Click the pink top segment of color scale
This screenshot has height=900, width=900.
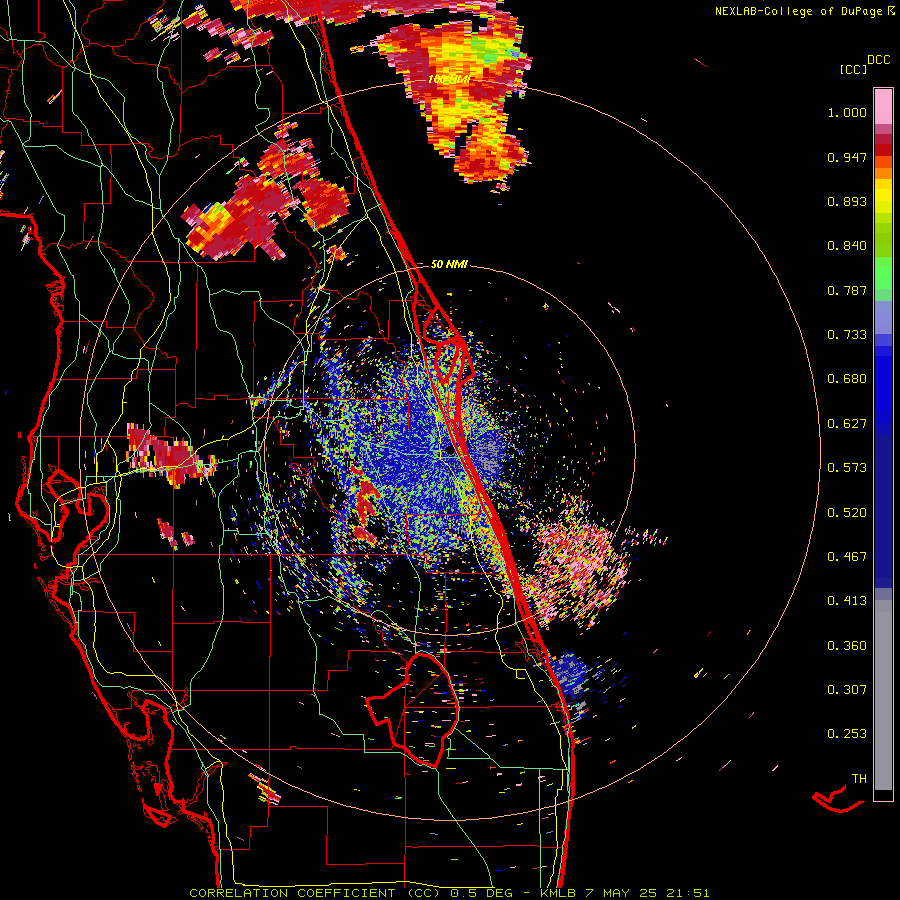pos(883,107)
